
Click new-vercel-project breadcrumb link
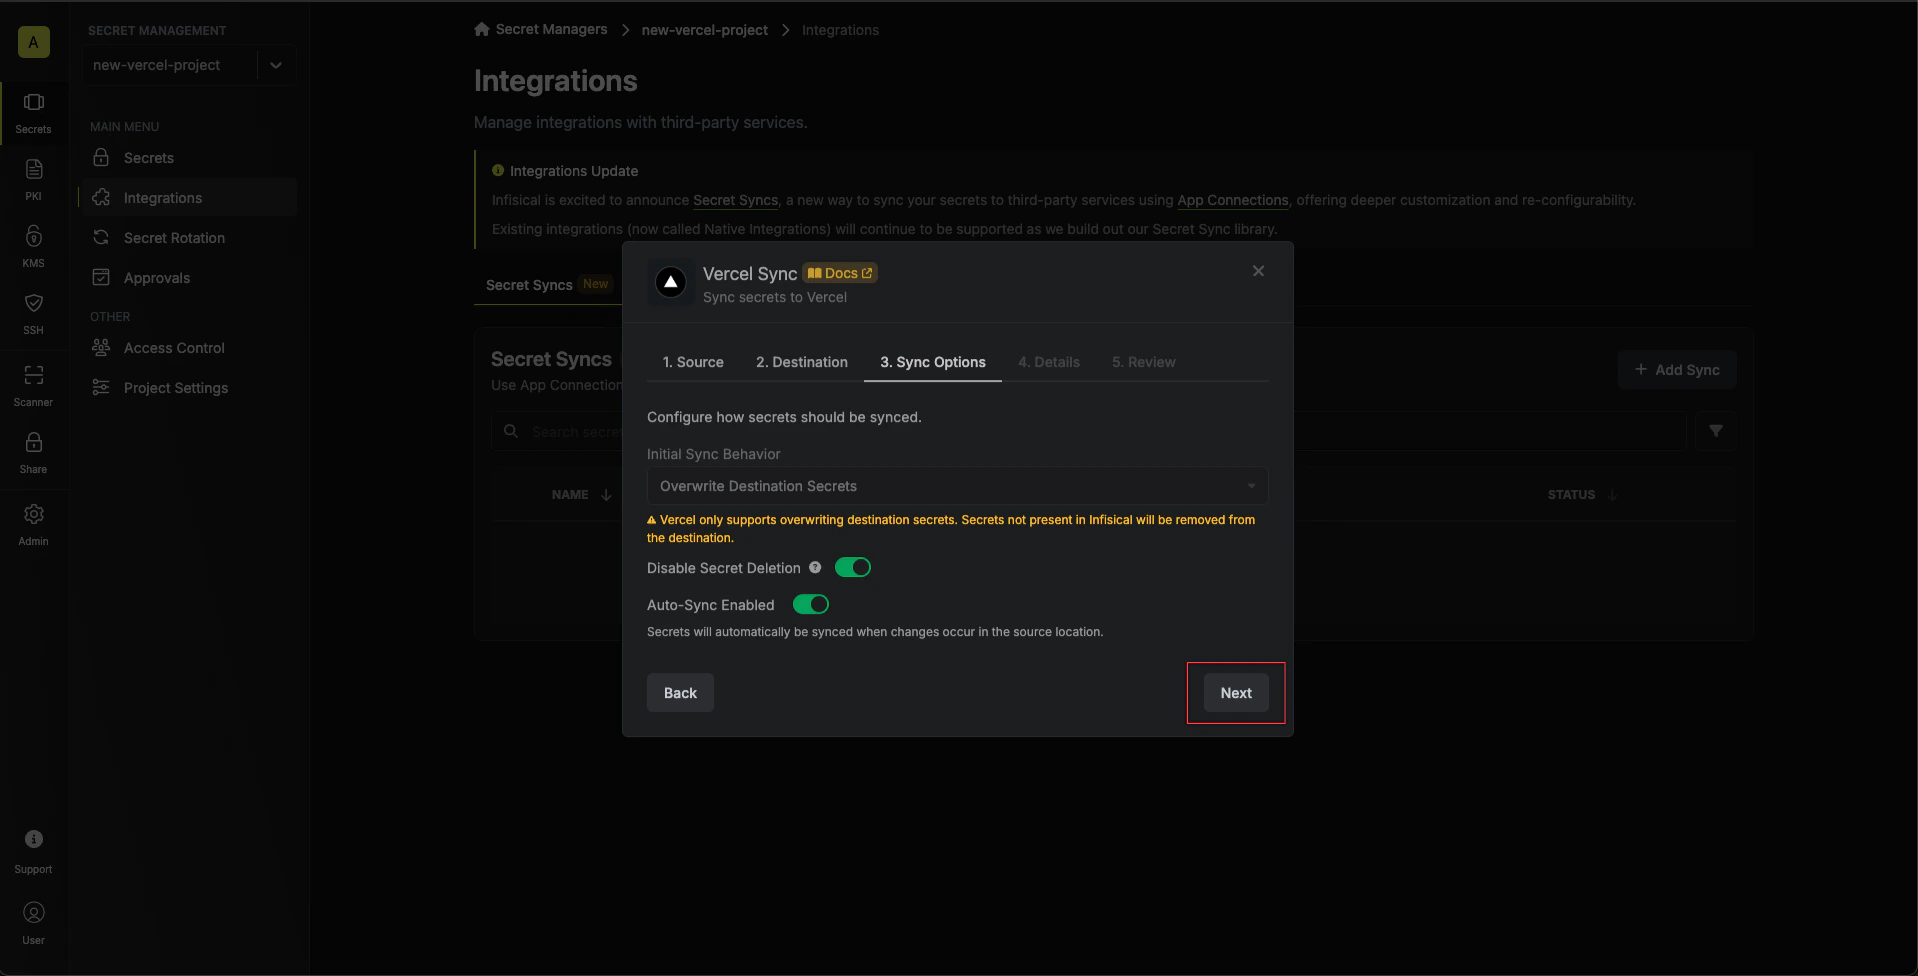pyautogui.click(x=705, y=30)
